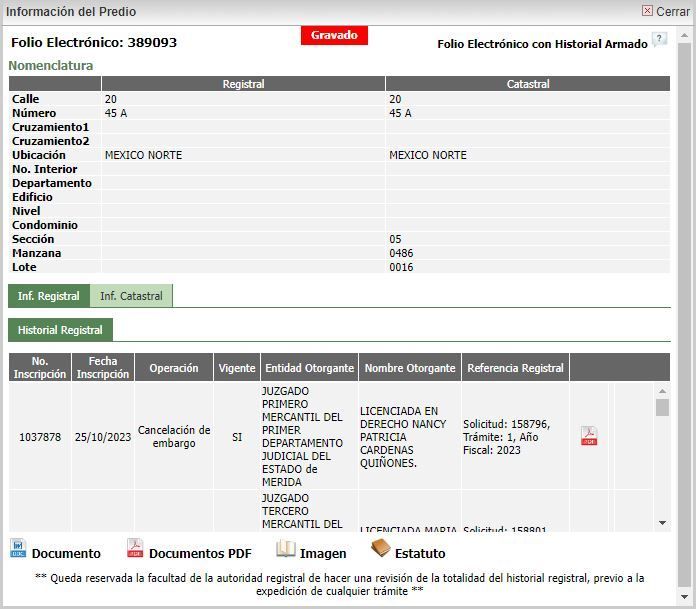Click Folio Electrónico: 389093 heading
This screenshot has height=609, width=696.
94,43
